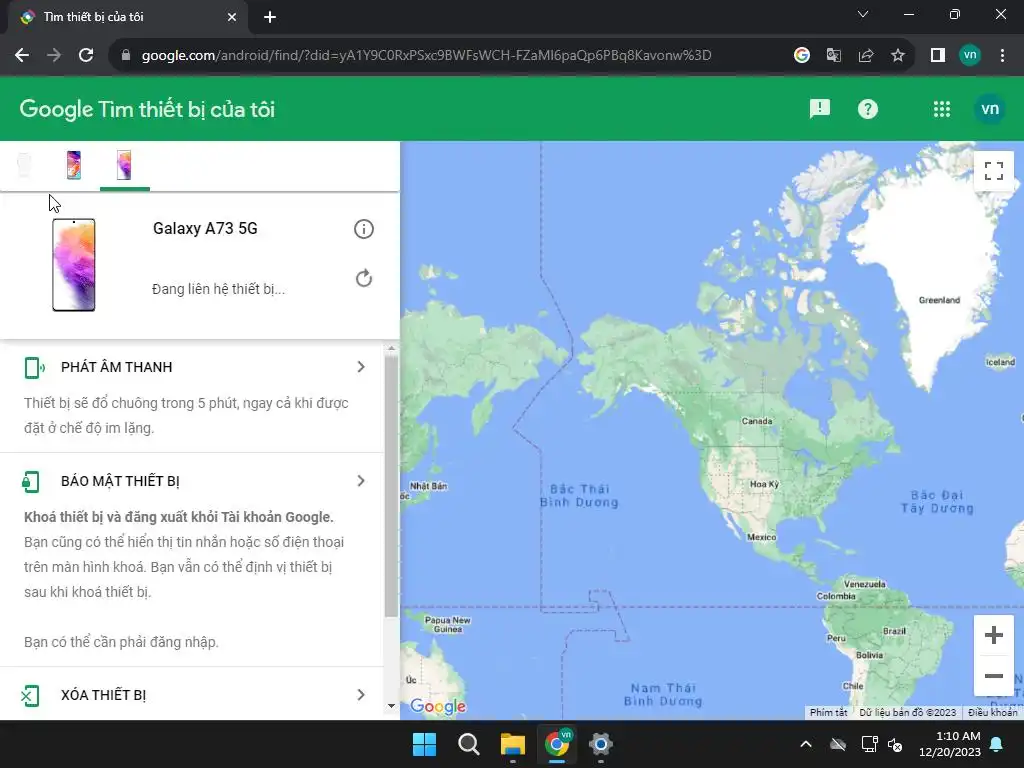
Task: Open the Chrome three-dot menu
Action: pos(1002,55)
